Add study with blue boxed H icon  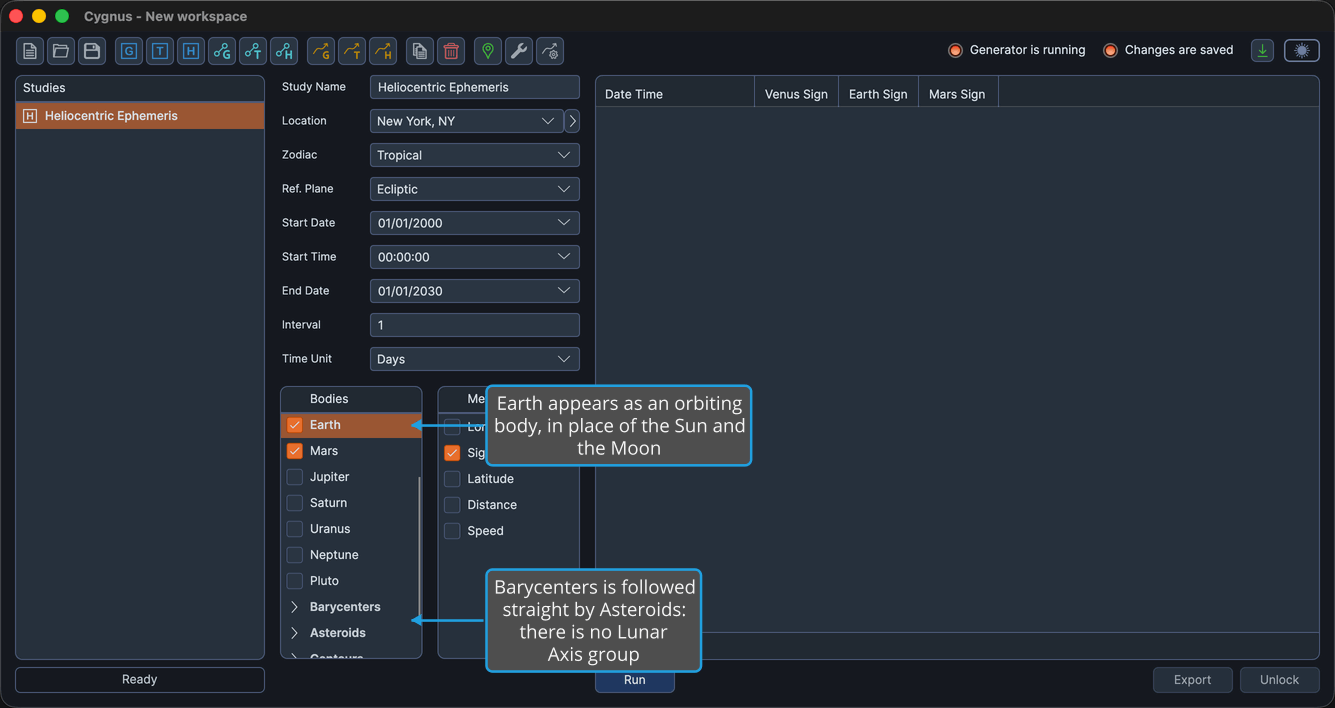pos(191,51)
